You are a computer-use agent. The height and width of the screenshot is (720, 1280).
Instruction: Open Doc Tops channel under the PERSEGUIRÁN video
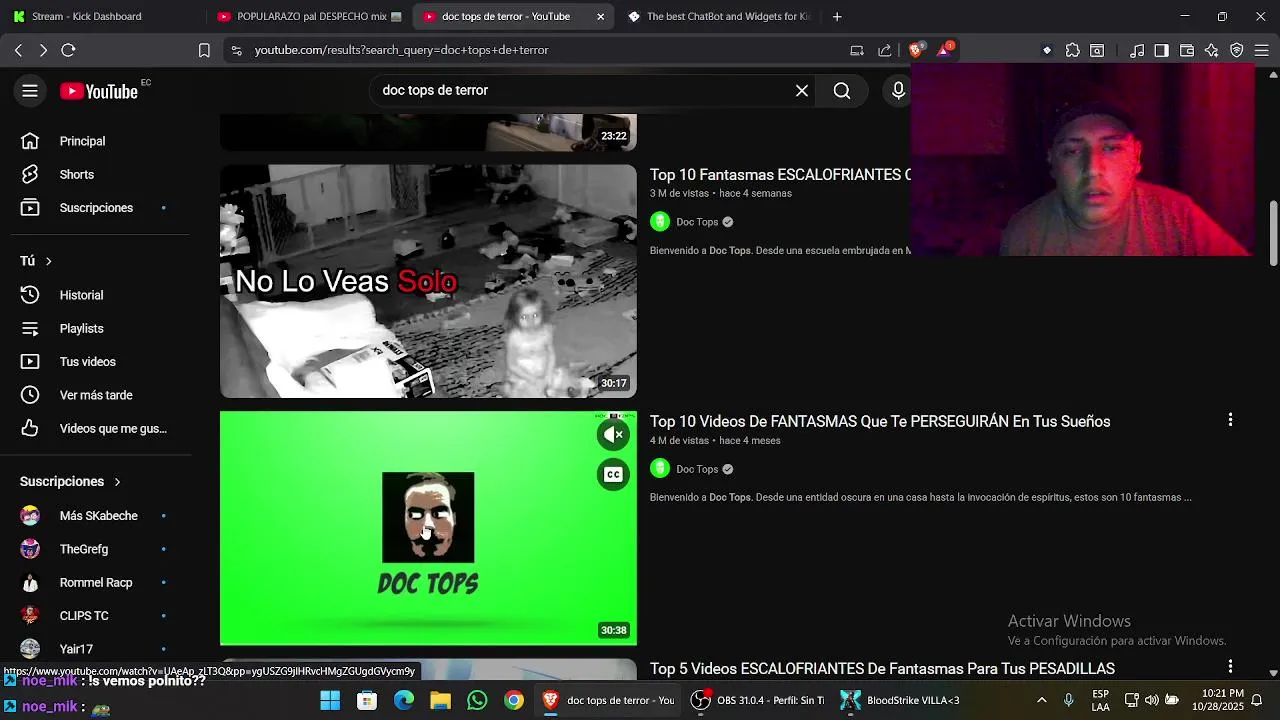(697, 469)
